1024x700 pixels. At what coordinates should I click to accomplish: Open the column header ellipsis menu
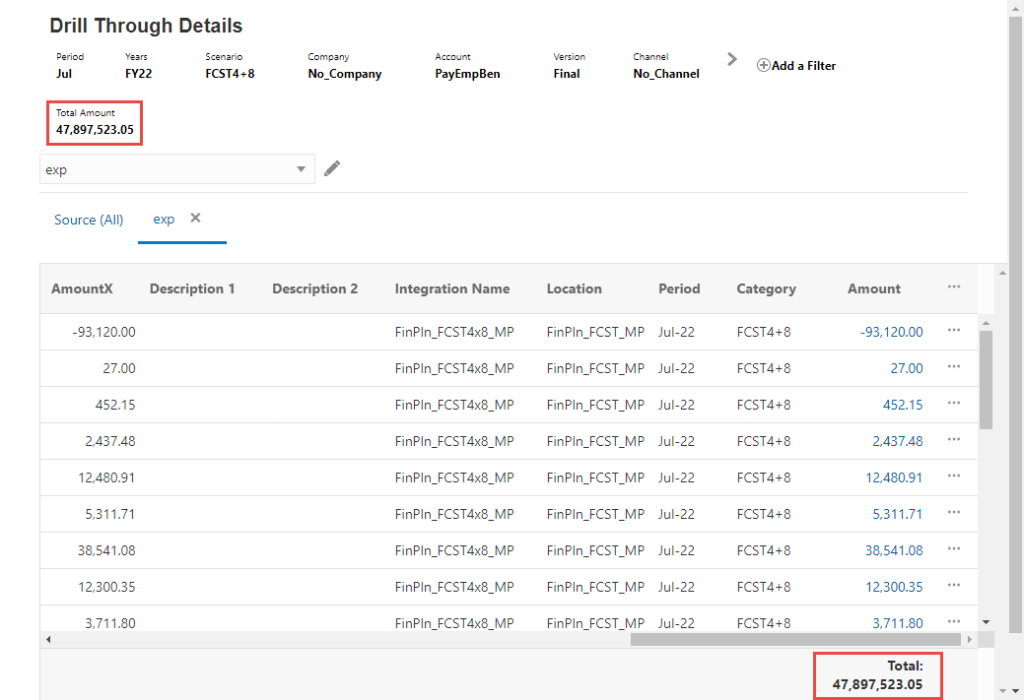953,287
